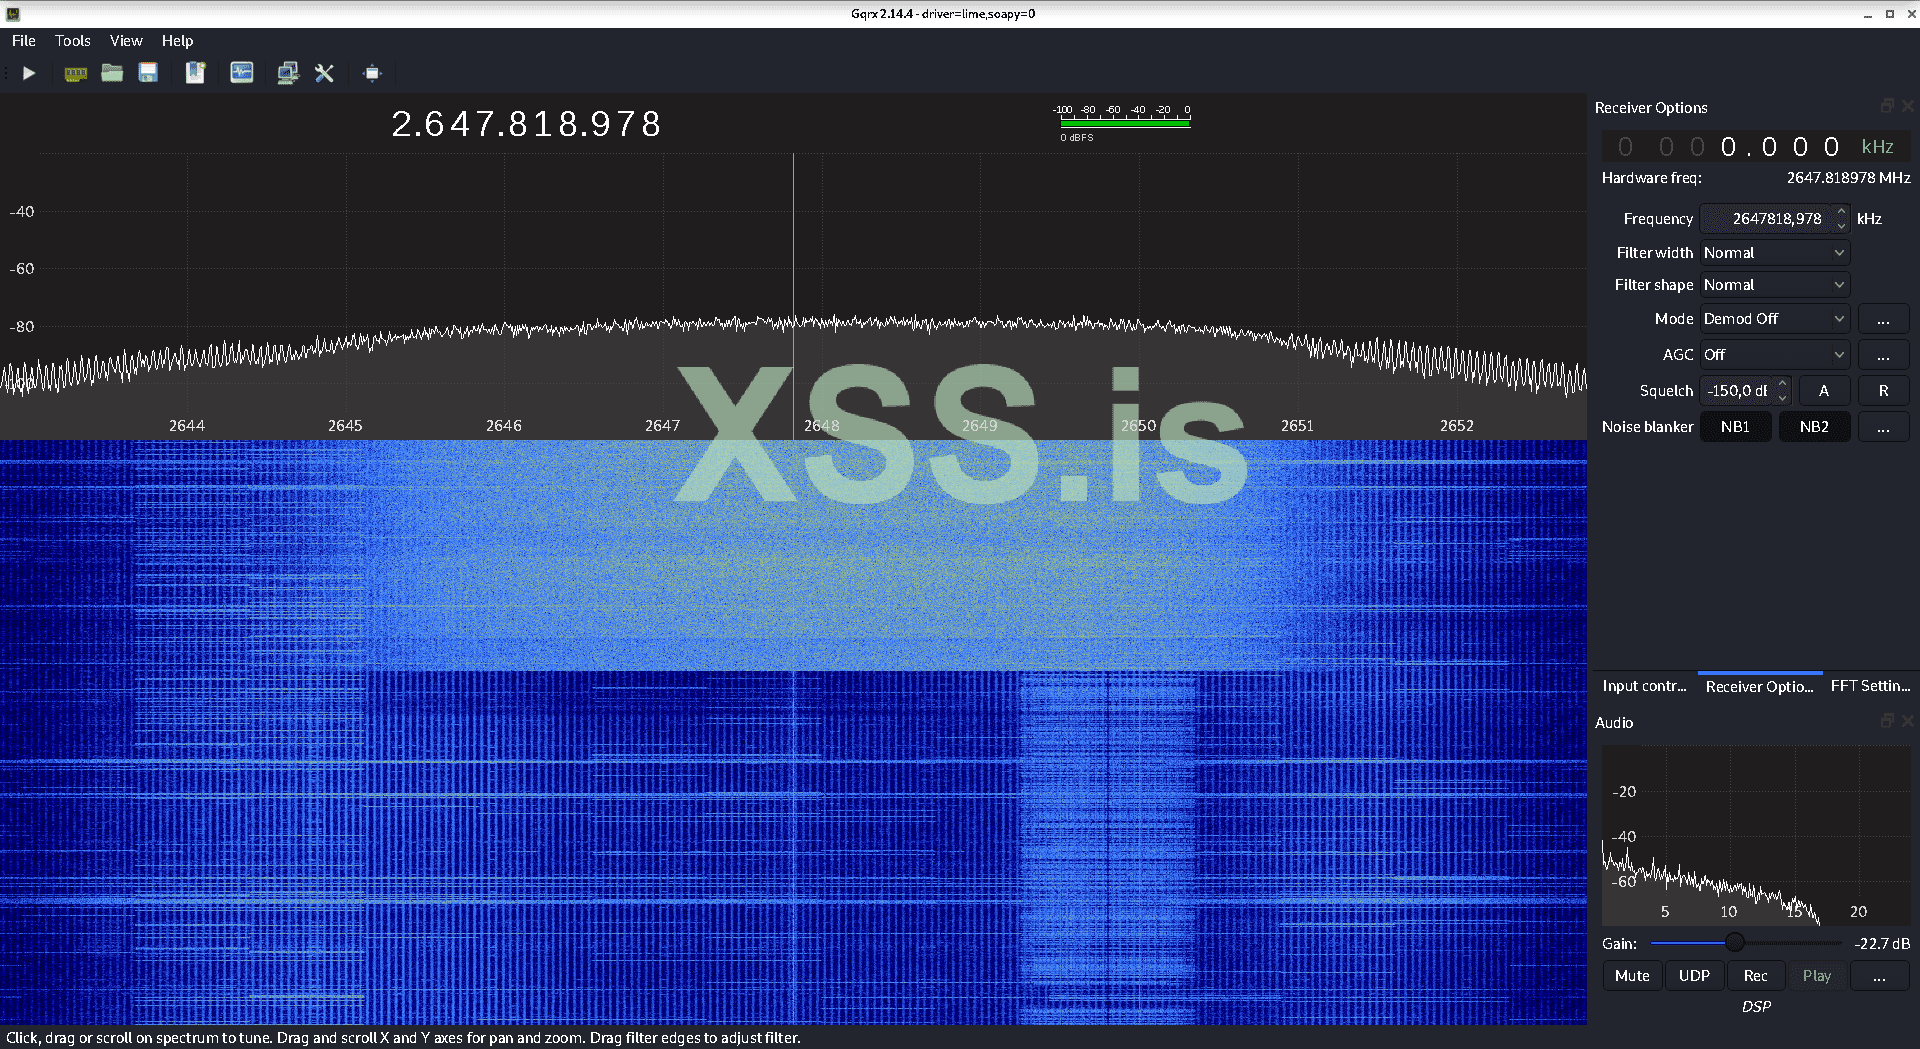
Task: Open the I/Q recorder tool icon
Action: coord(242,72)
